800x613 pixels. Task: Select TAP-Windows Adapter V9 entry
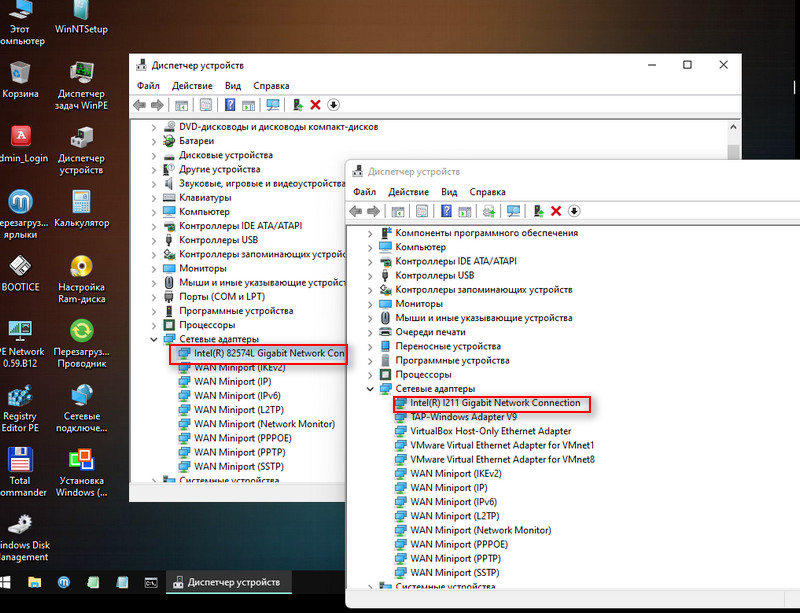(463, 417)
